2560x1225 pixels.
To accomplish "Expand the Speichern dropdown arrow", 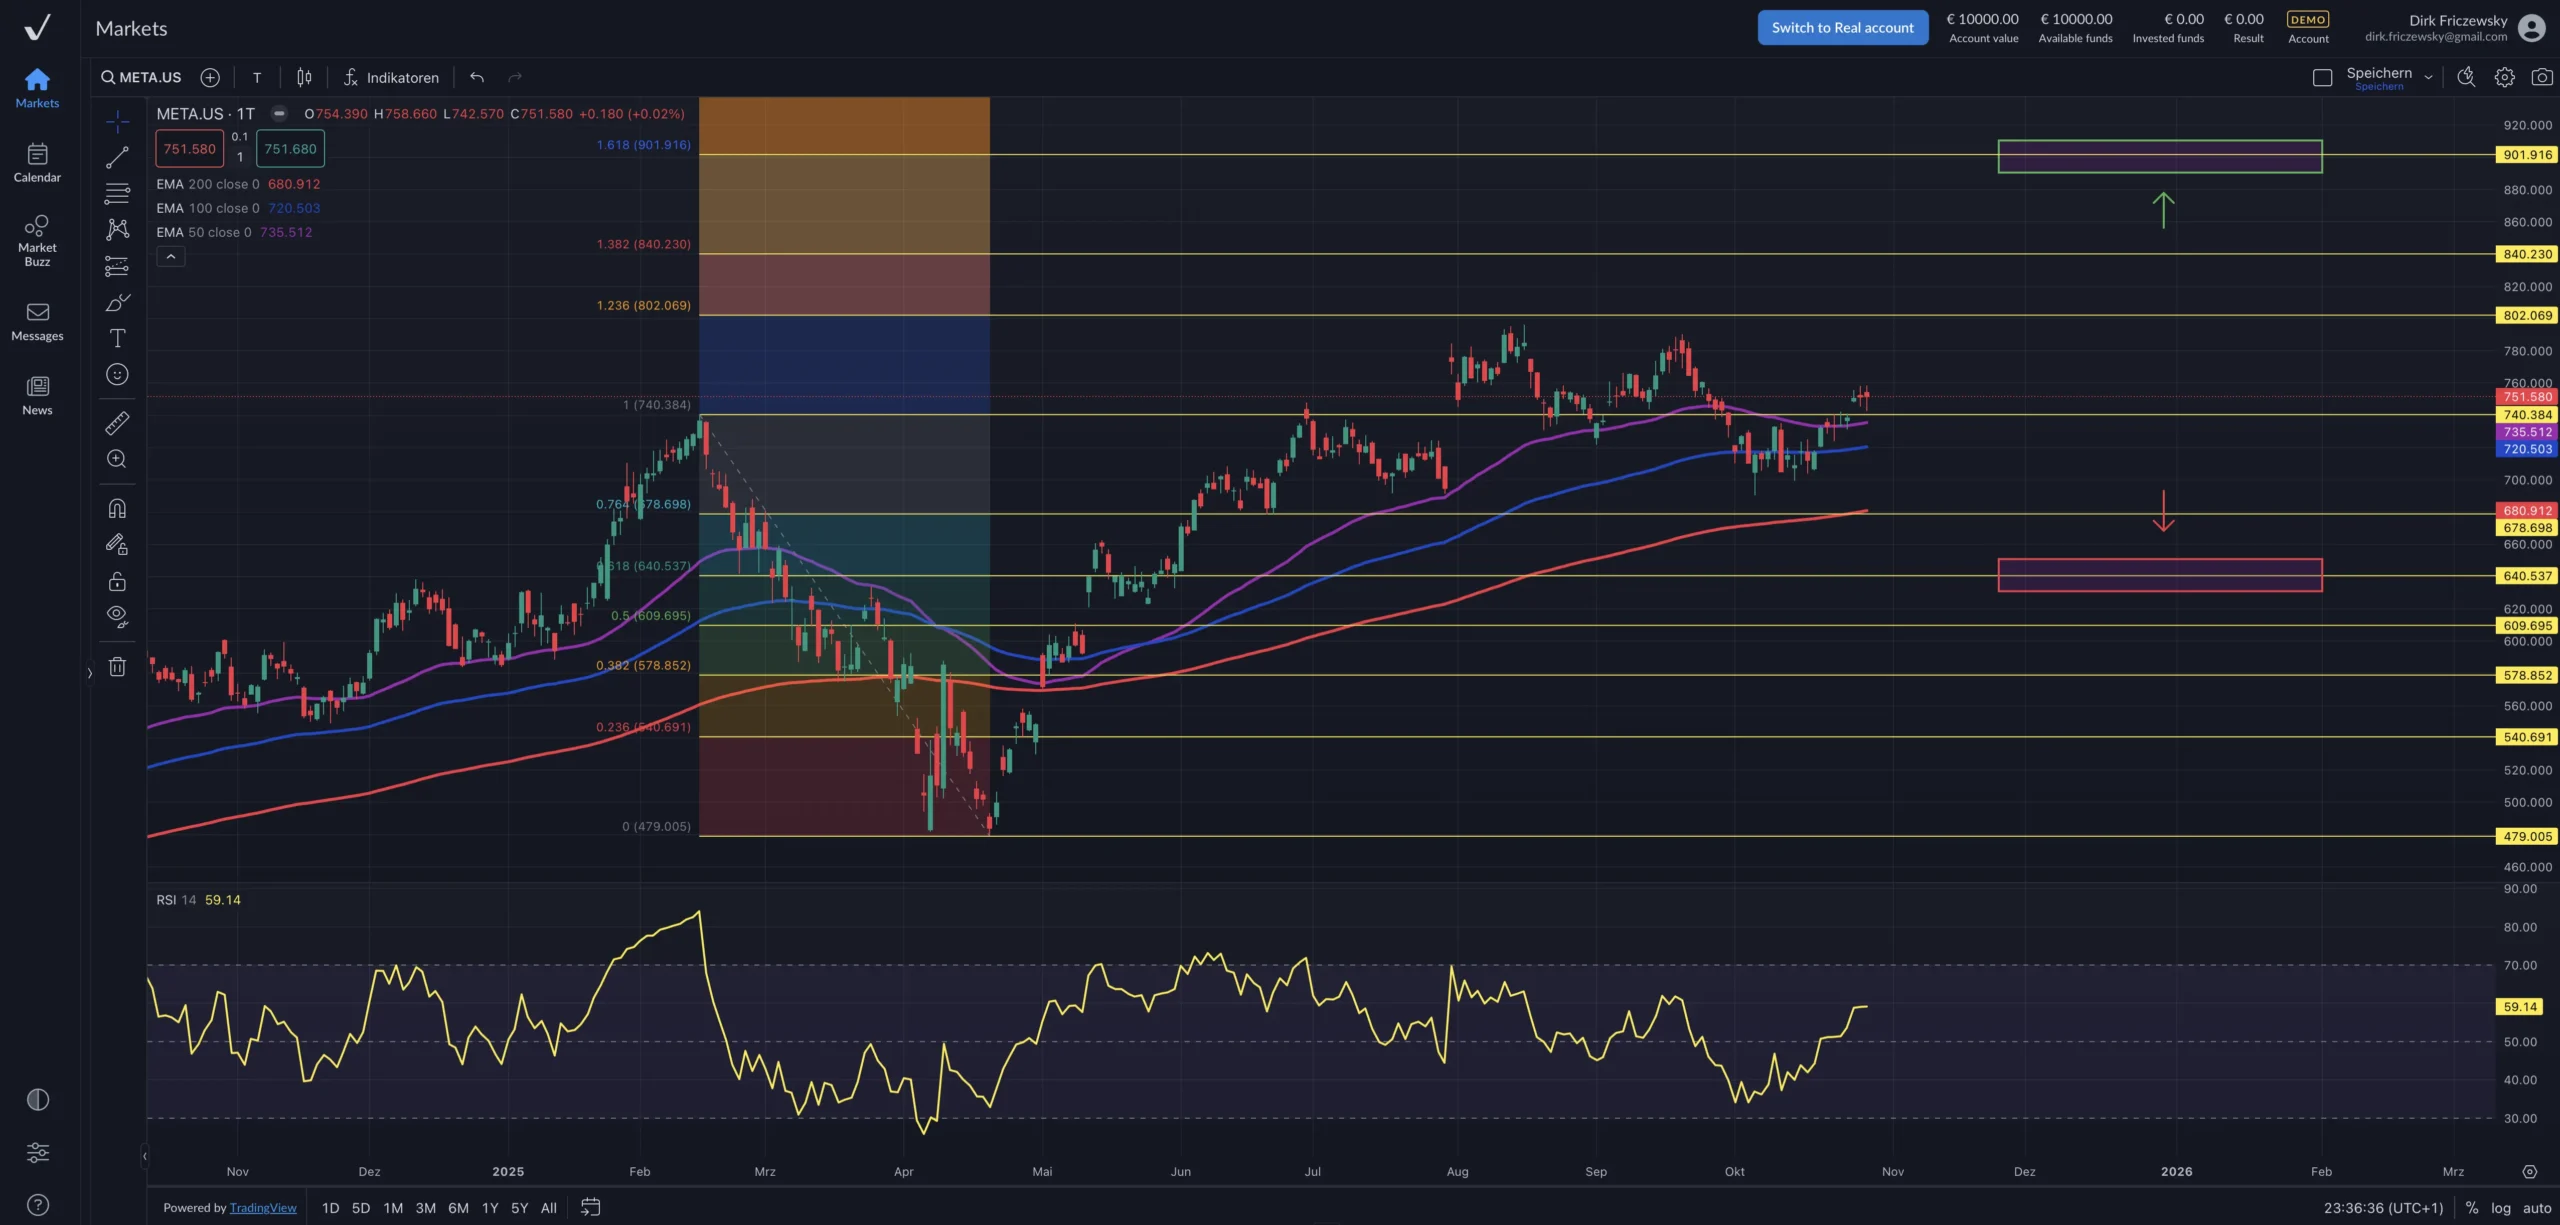I will coord(2428,77).
